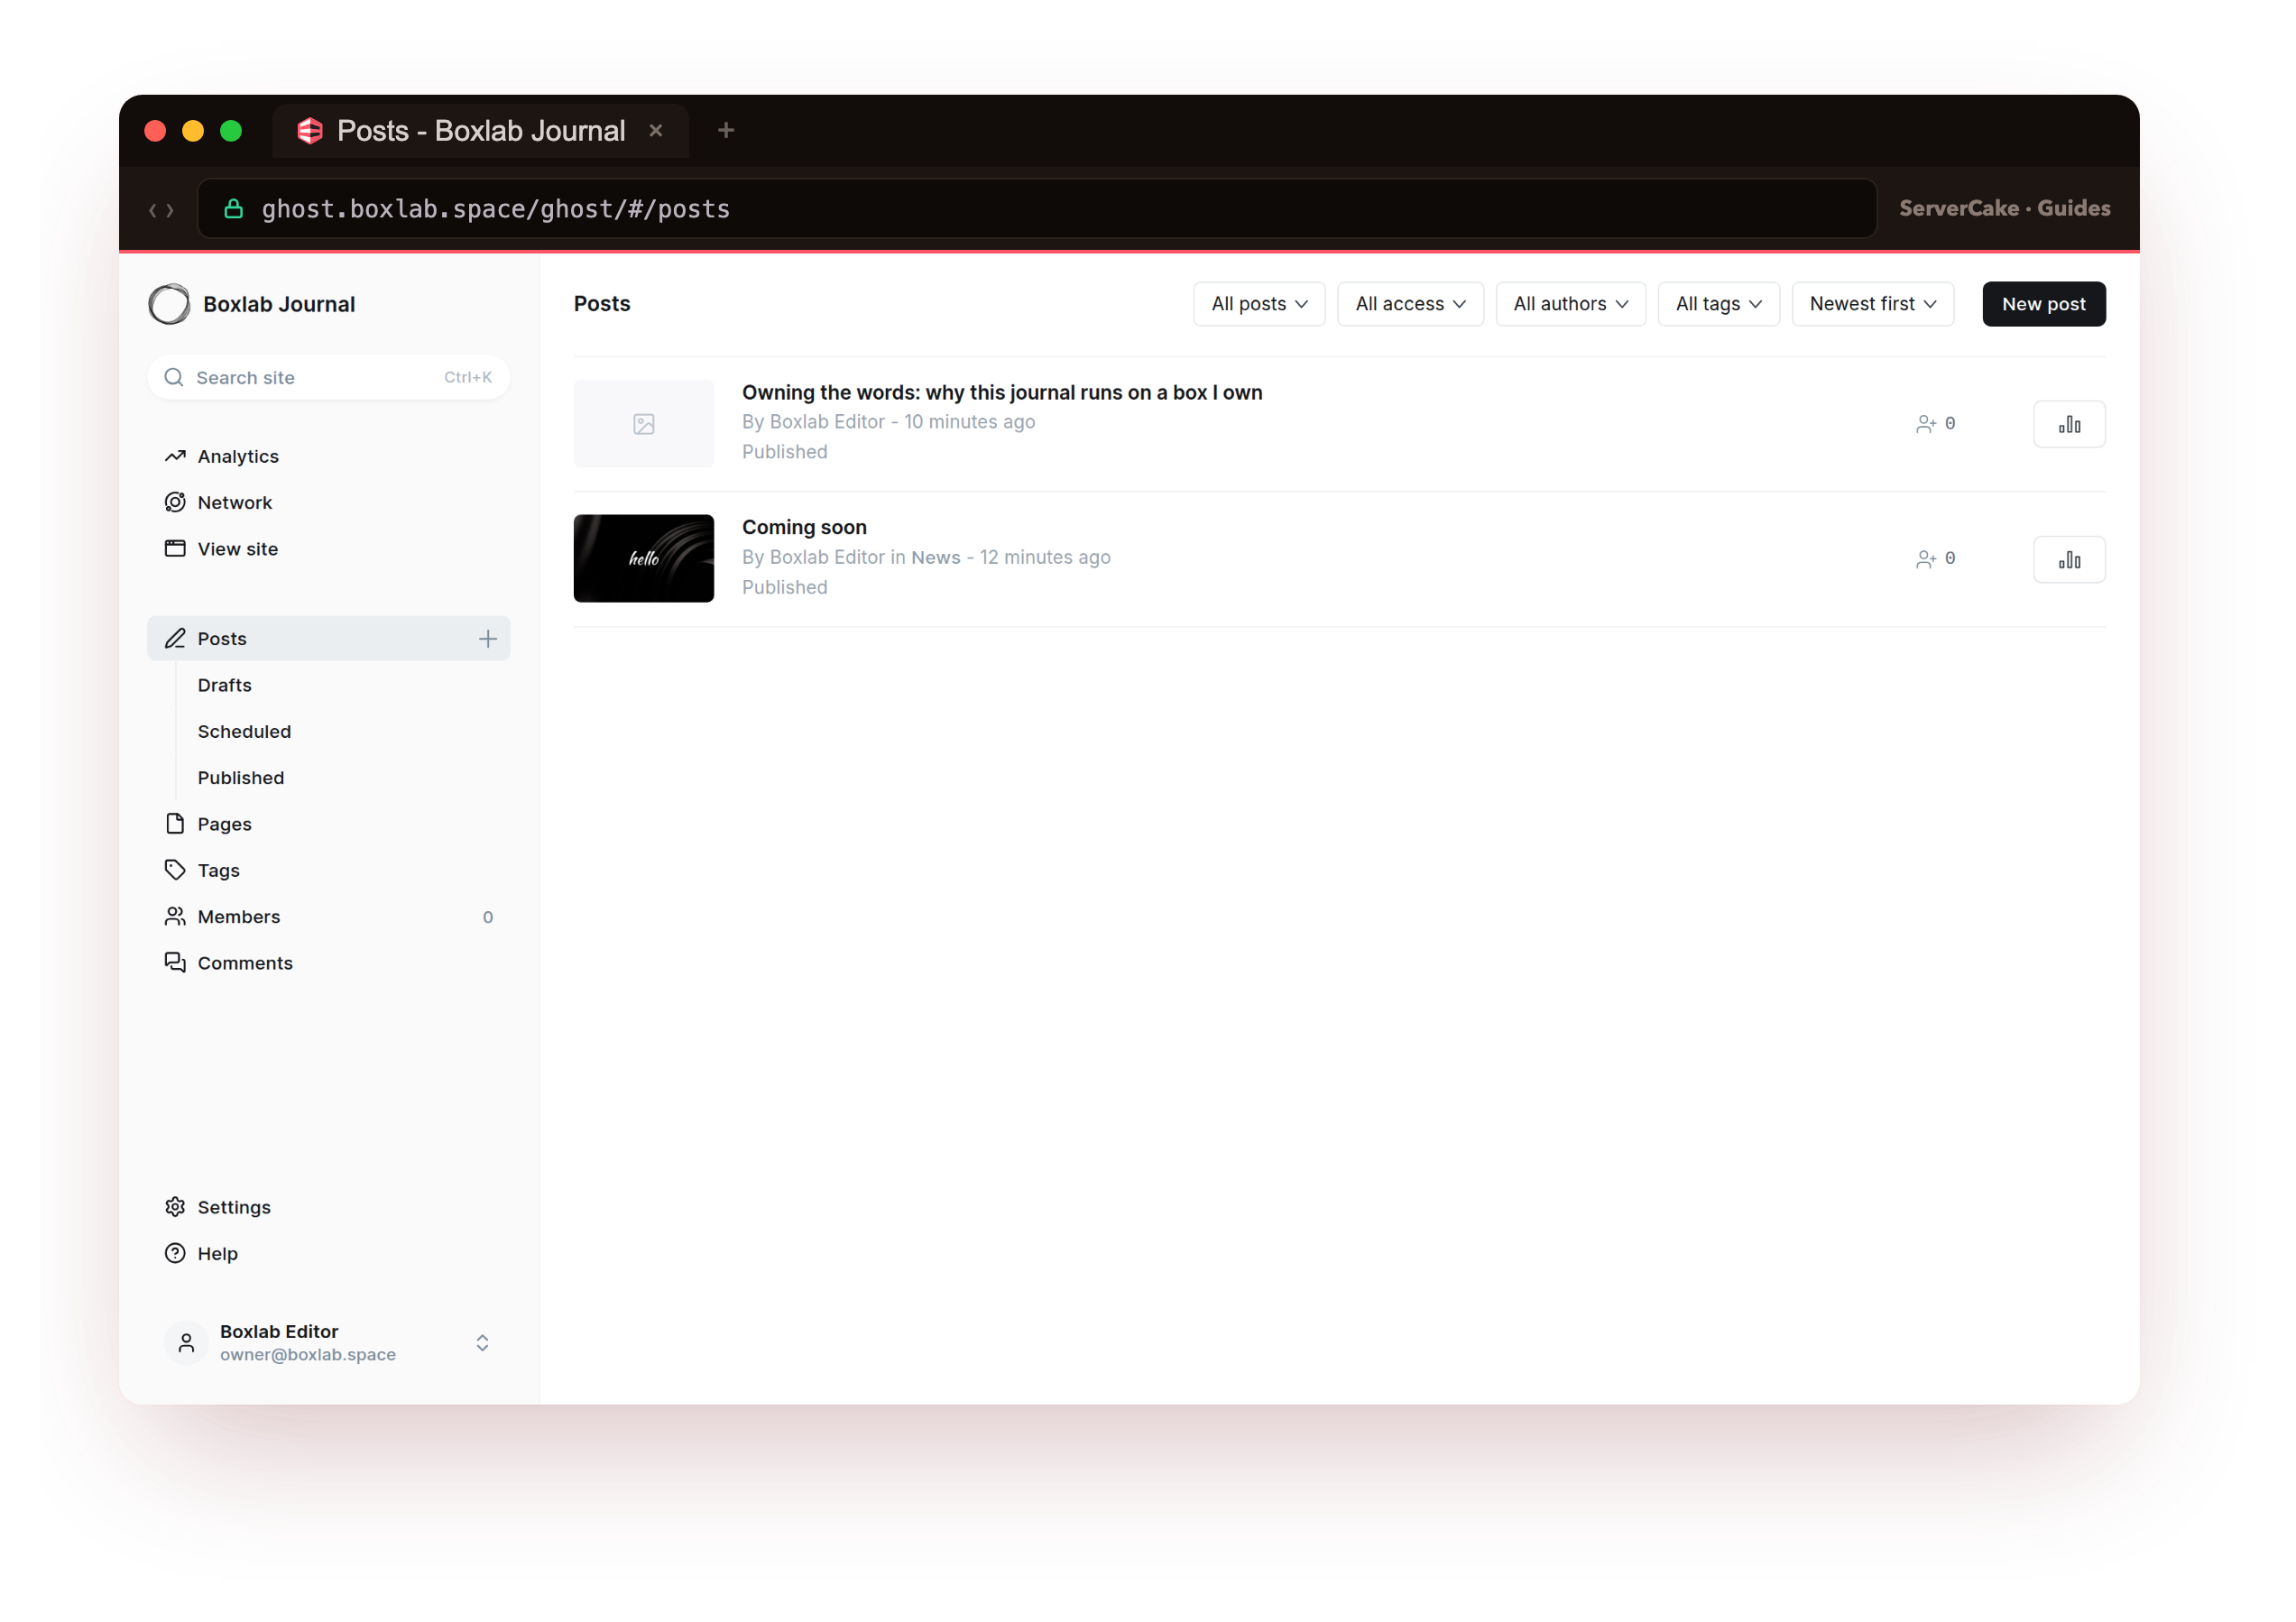2296x1622 pixels.
Task: Open the Members section
Action: coord(328,917)
